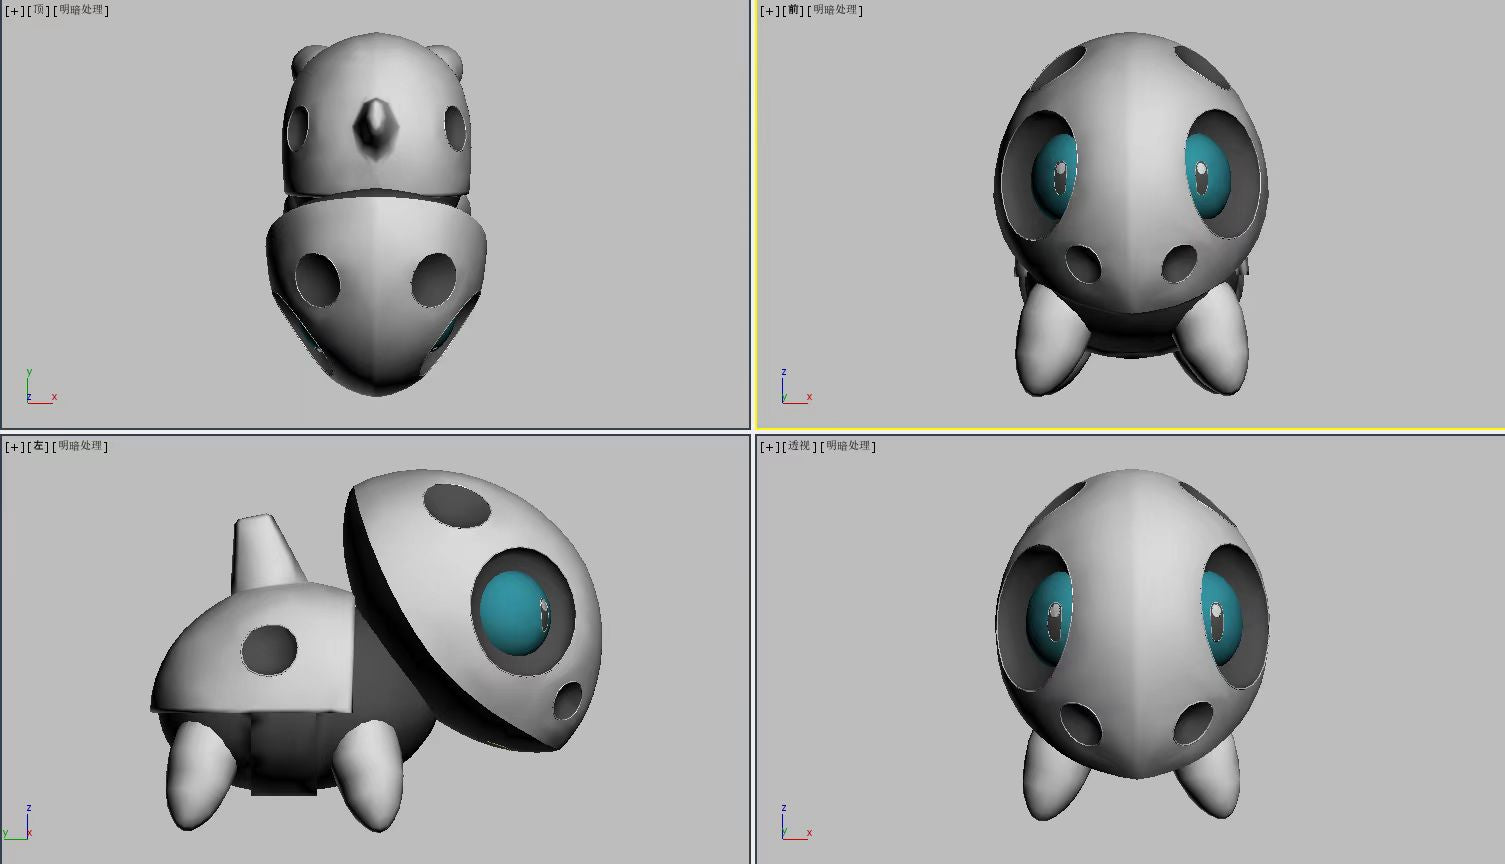1505x864 pixels.
Task: Click the 左 view label in bottom-left viewport
Action: click(x=39, y=446)
